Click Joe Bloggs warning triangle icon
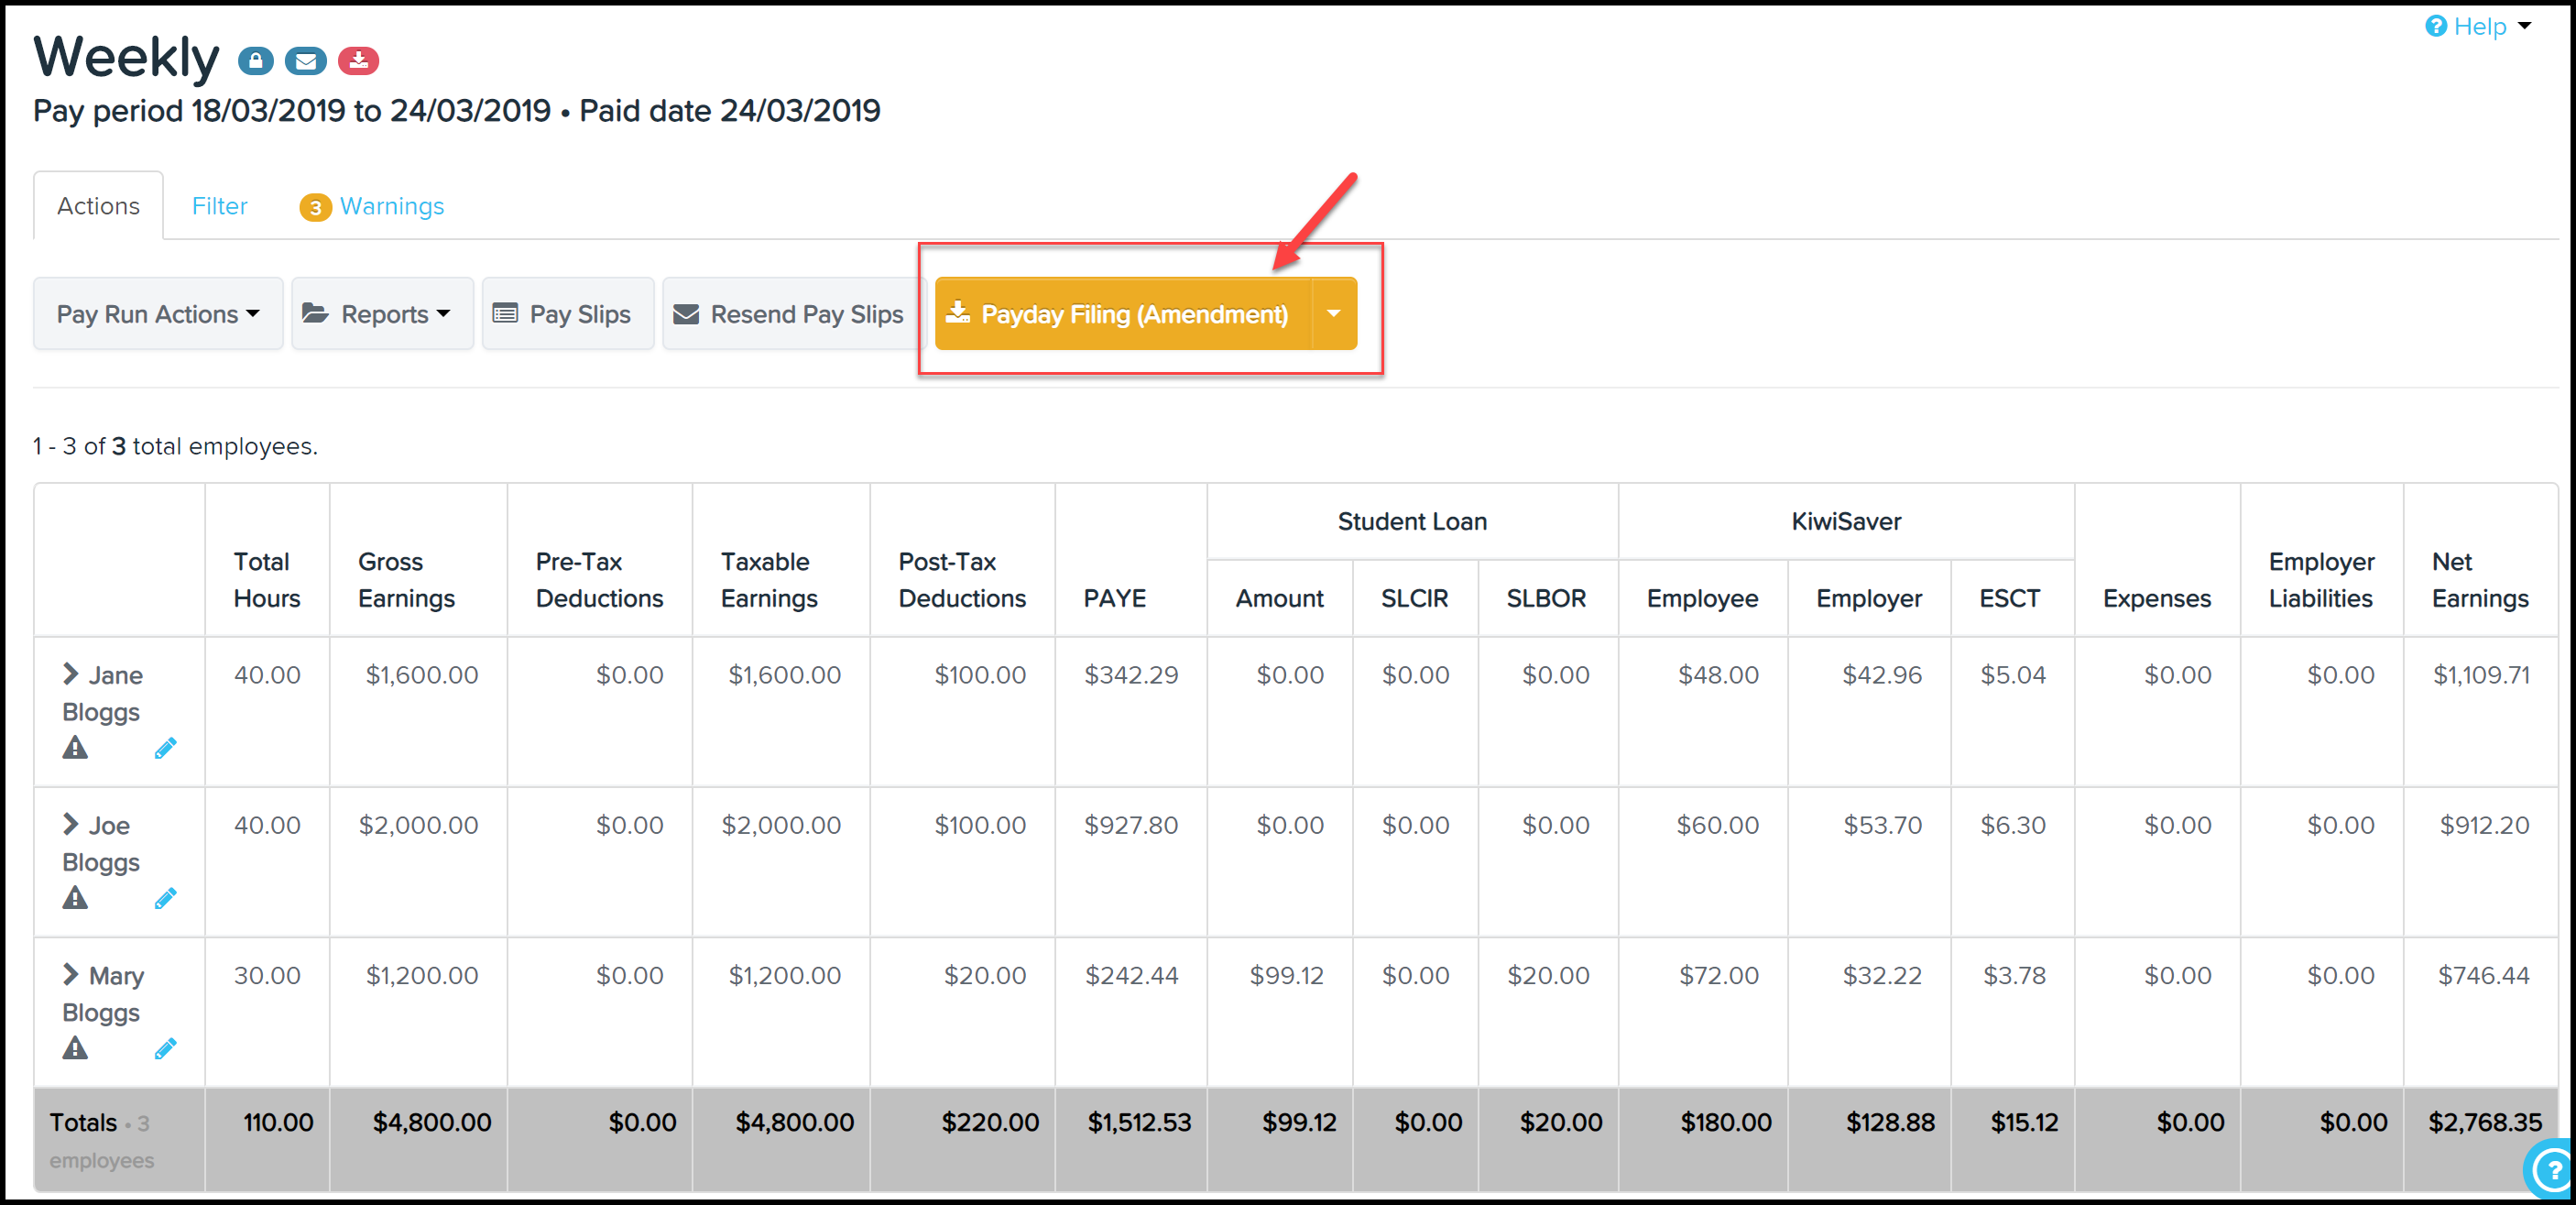This screenshot has height=1205, width=2576. tap(75, 897)
